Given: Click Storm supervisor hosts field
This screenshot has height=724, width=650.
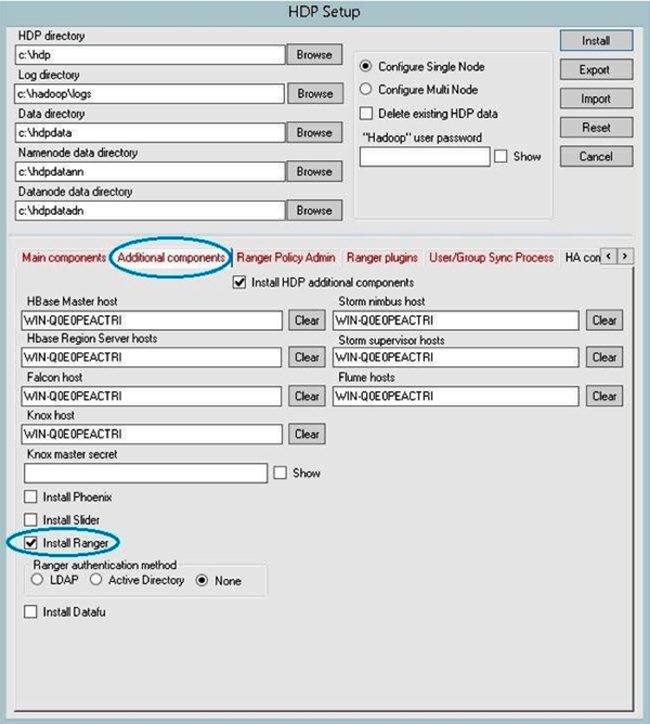Looking at the screenshot, I should (x=456, y=357).
